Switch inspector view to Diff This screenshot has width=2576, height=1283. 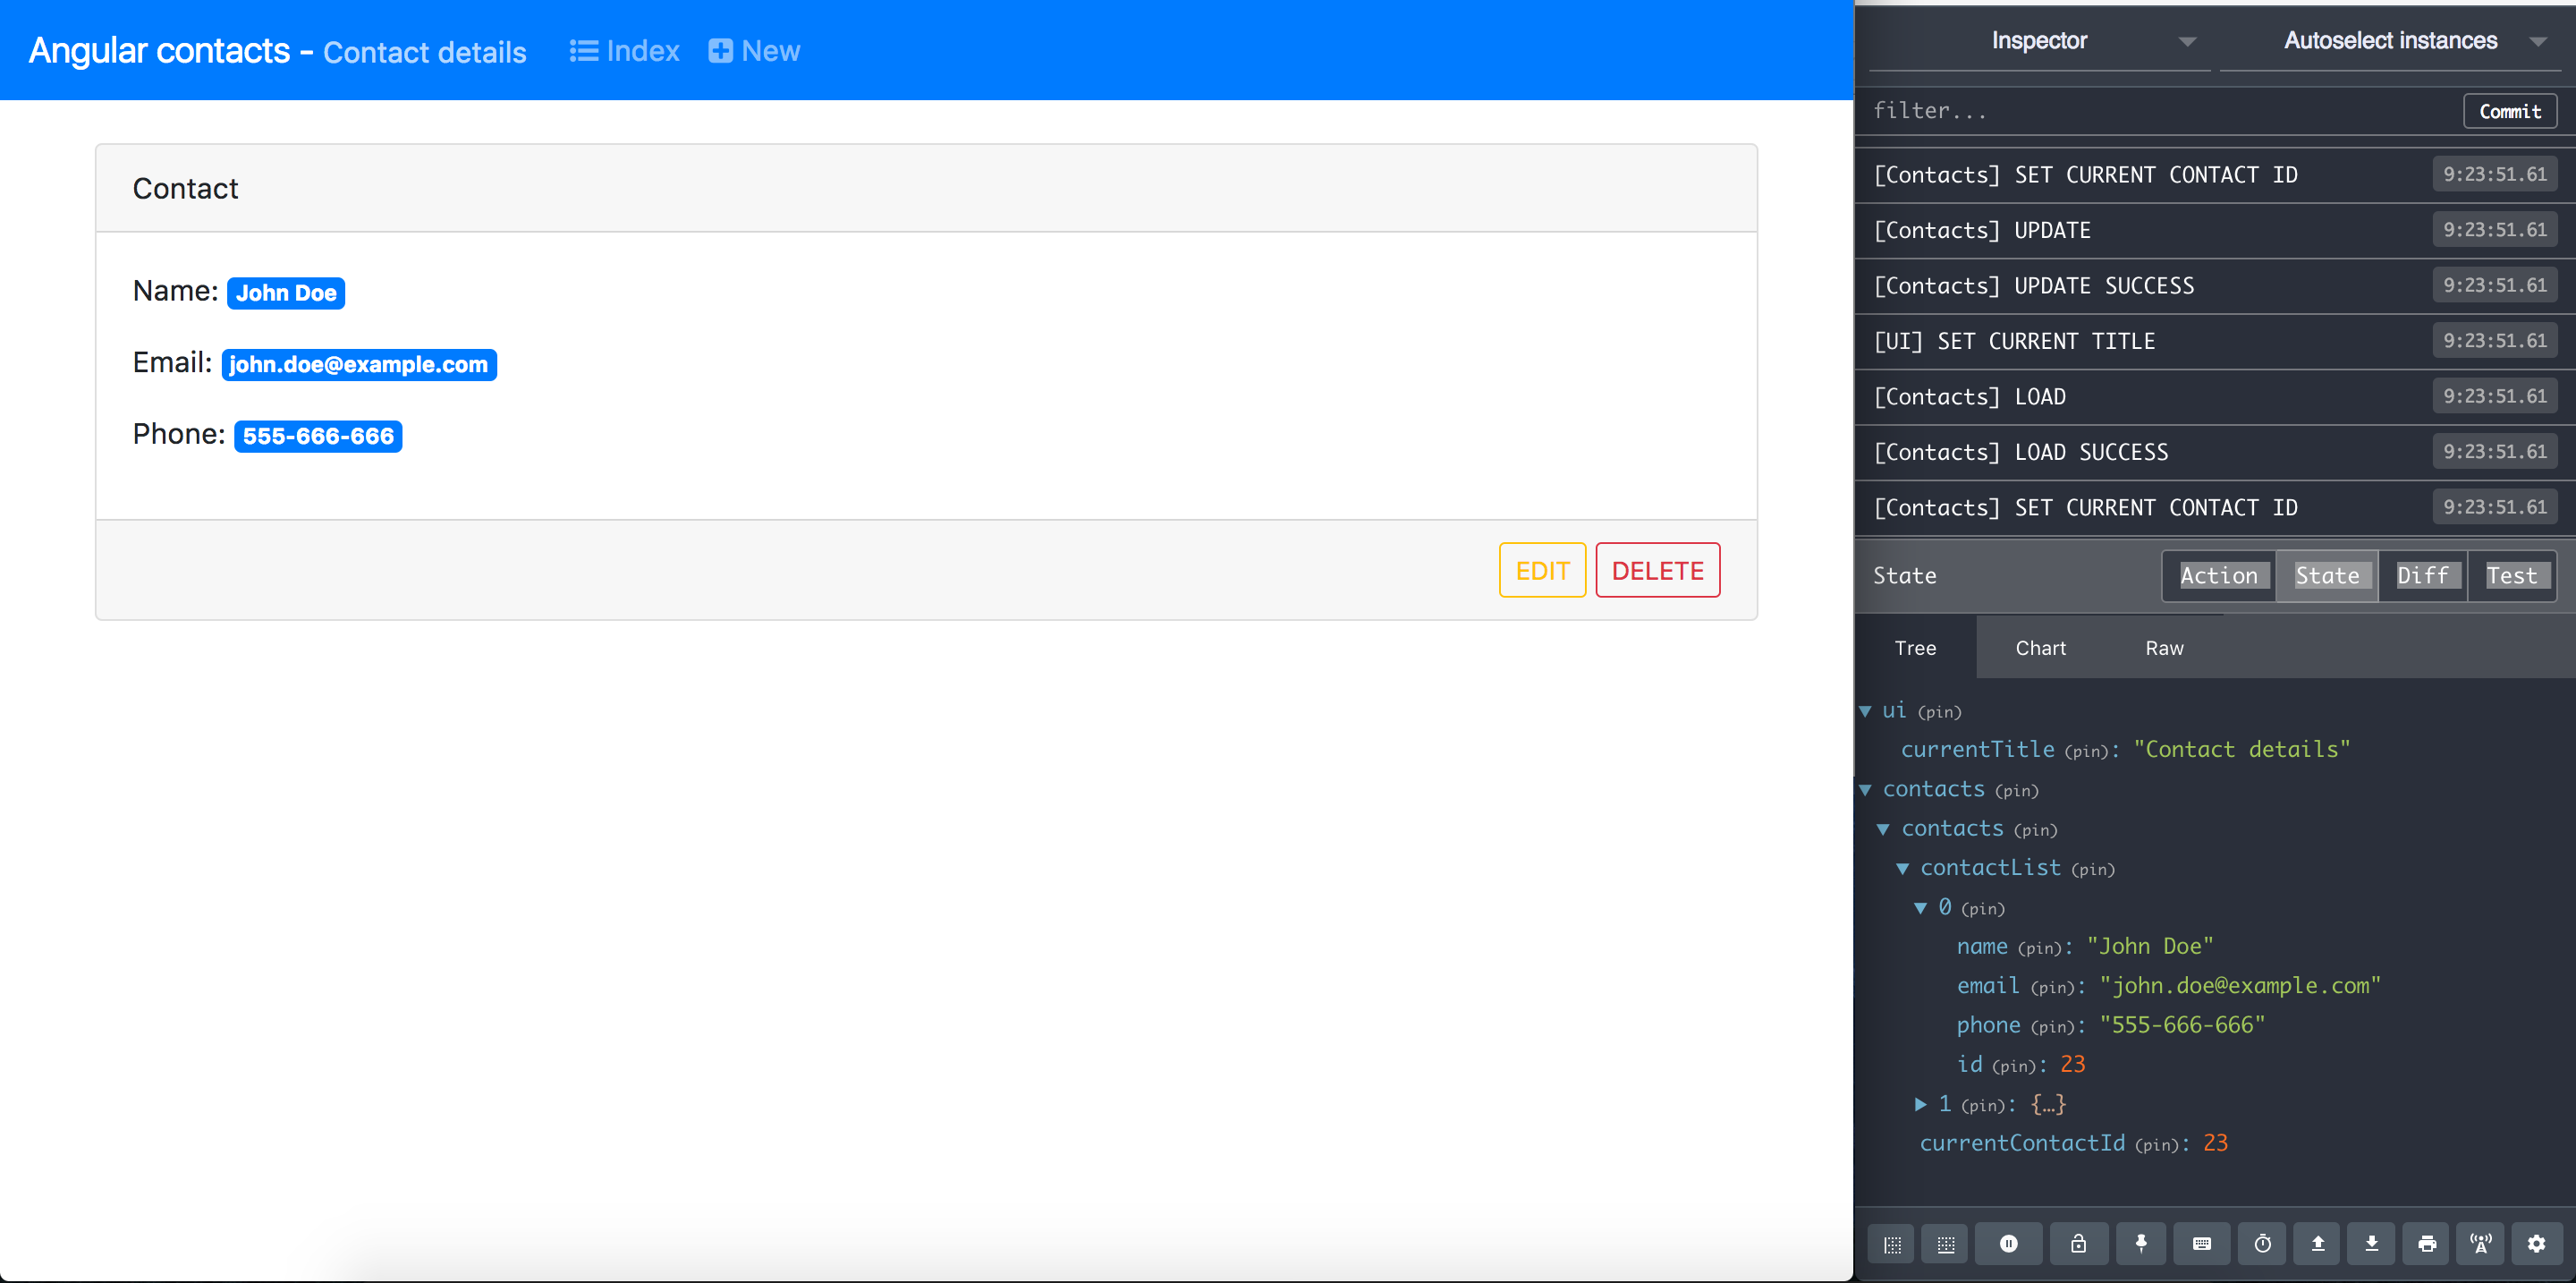pos(2422,576)
